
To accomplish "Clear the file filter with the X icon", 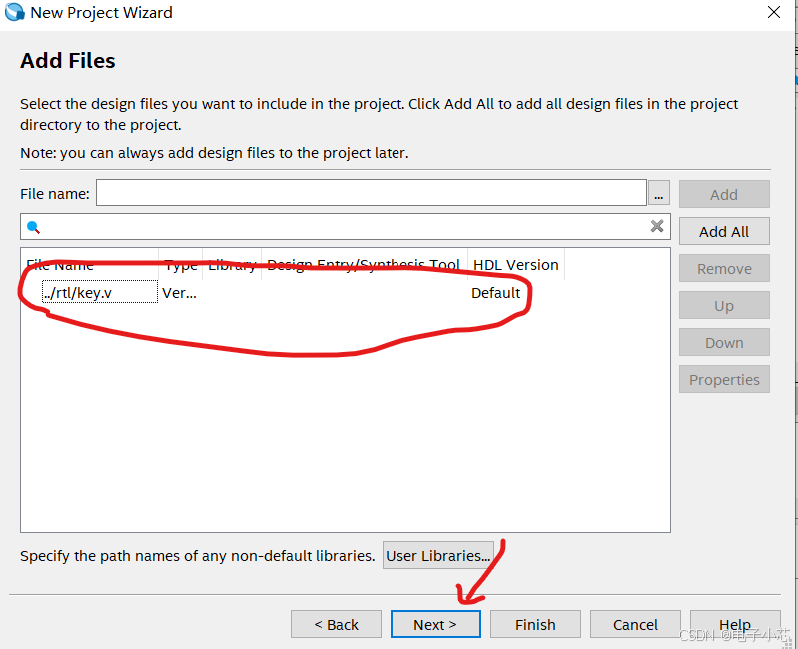I will 657,226.
